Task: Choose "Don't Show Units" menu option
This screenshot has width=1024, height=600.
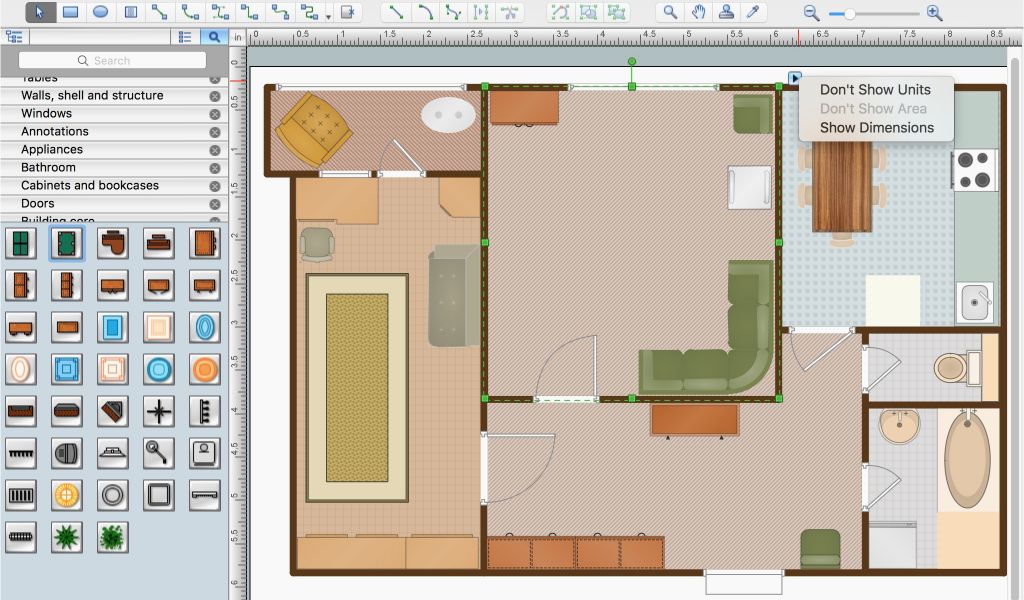Action: (875, 90)
